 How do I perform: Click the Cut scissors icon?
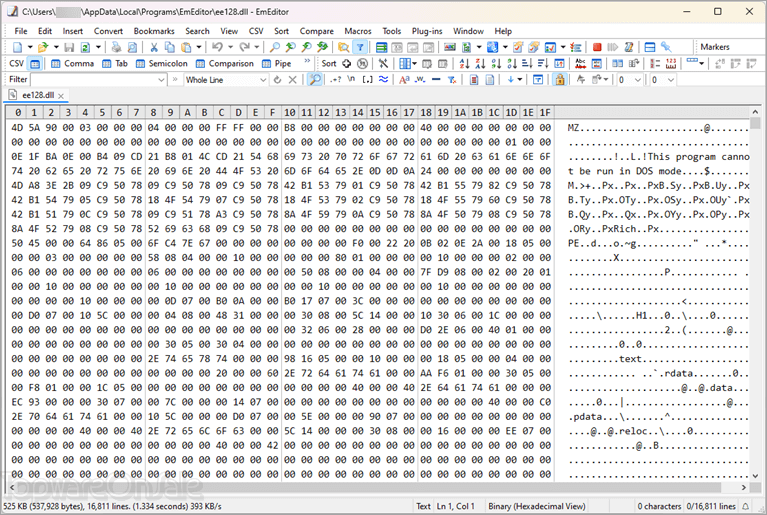[x=154, y=47]
